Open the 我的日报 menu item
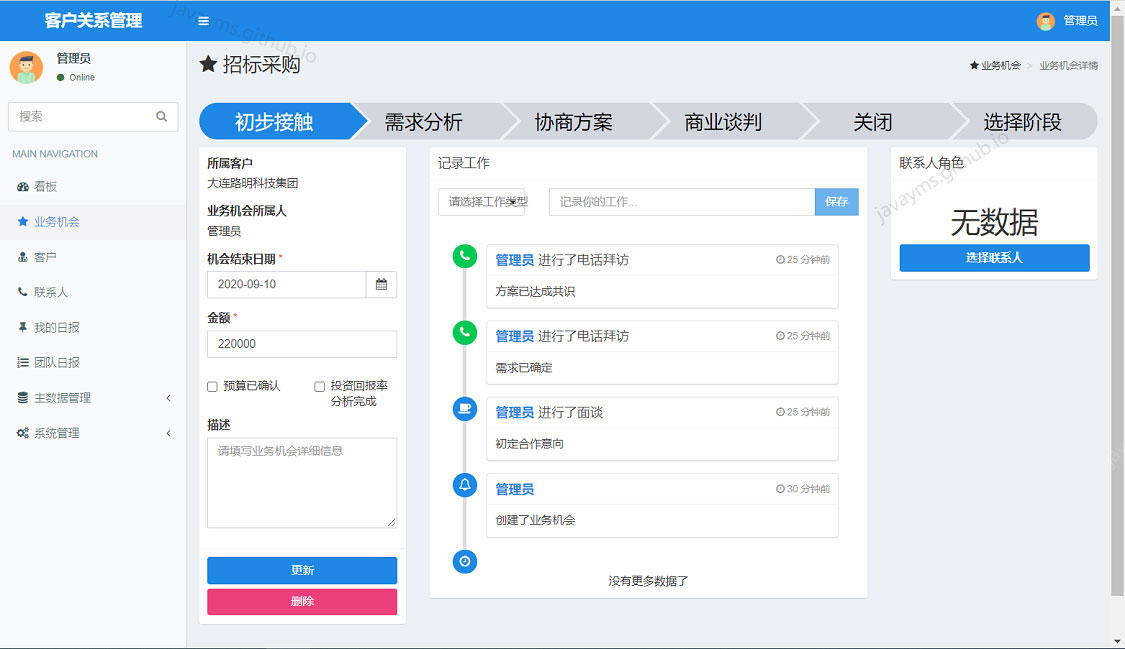1125x649 pixels. (93, 327)
